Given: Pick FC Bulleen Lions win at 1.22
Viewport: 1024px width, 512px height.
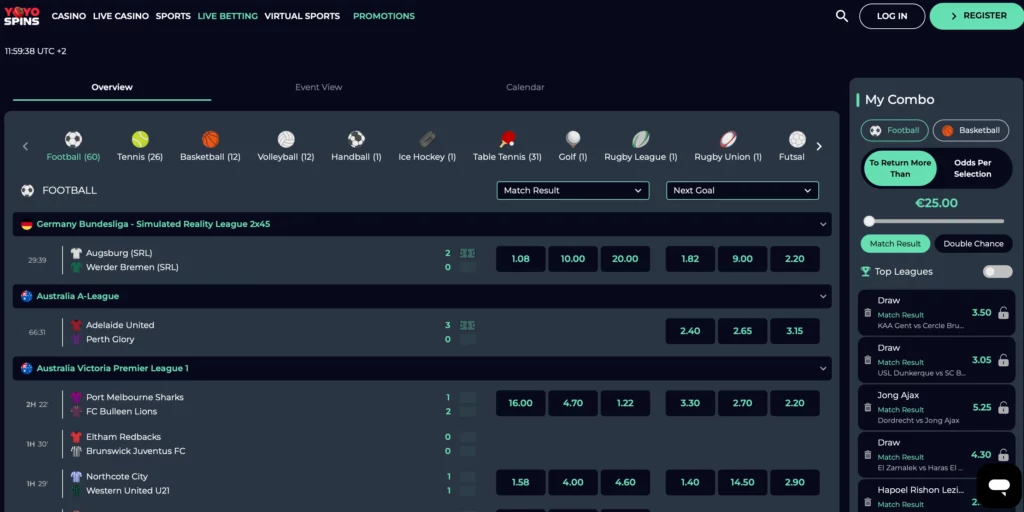Looking at the screenshot, I should tap(625, 404).
